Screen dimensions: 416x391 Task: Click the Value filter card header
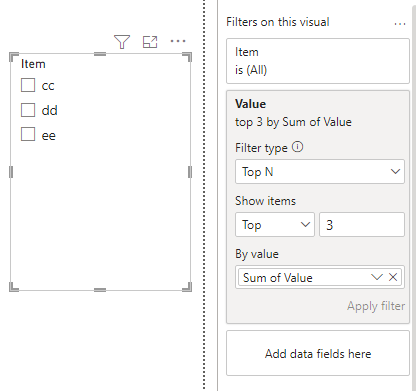coord(250,104)
